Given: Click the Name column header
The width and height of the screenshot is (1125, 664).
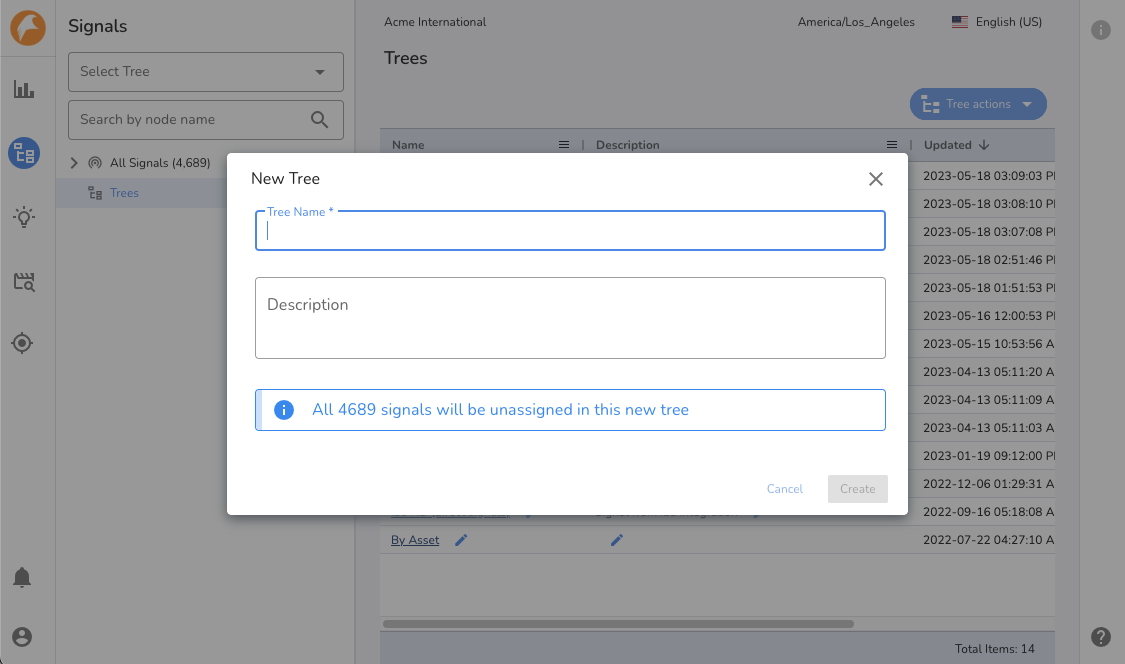Looking at the screenshot, I should (x=408, y=145).
